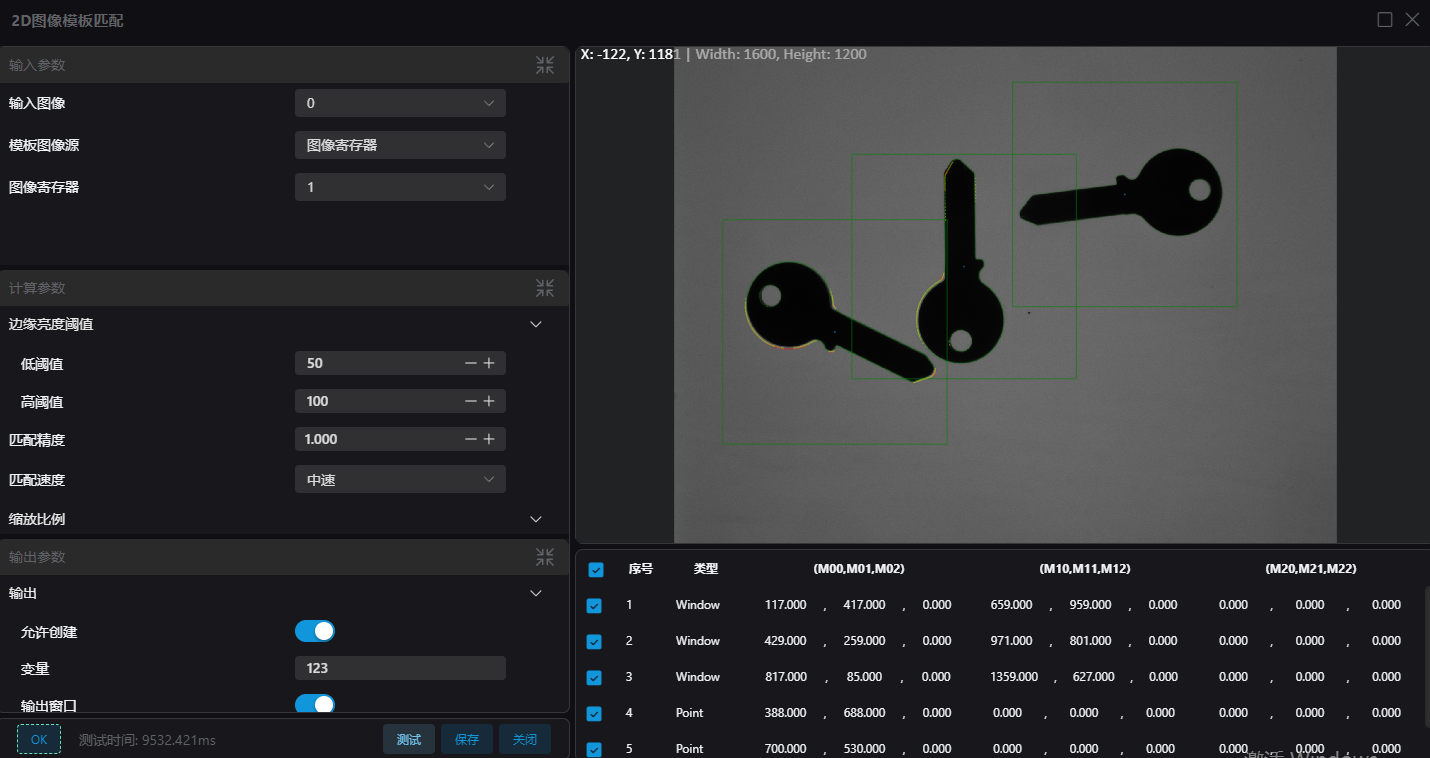
Task: Maximize the 2D图像模板匹配 window
Action: [1385, 20]
